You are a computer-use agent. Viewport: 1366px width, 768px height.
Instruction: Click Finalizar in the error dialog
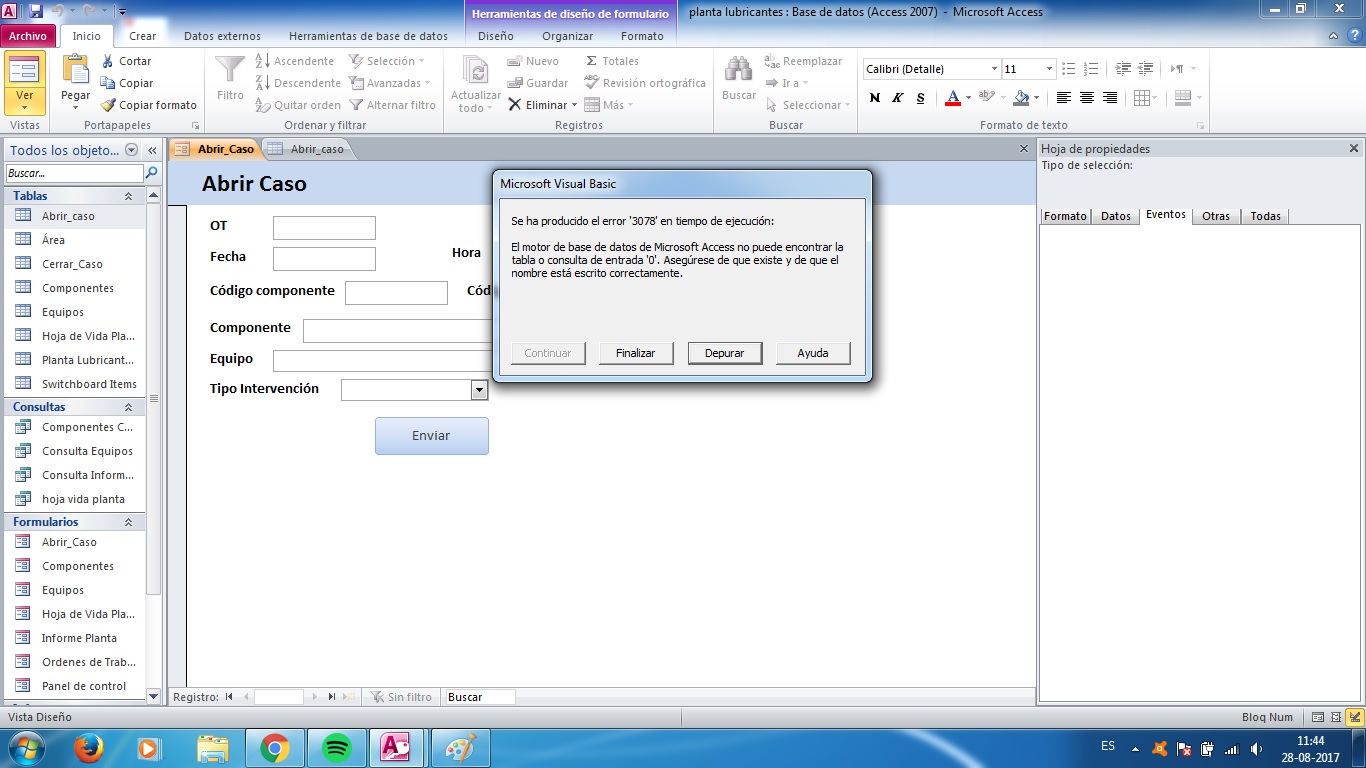click(x=636, y=353)
